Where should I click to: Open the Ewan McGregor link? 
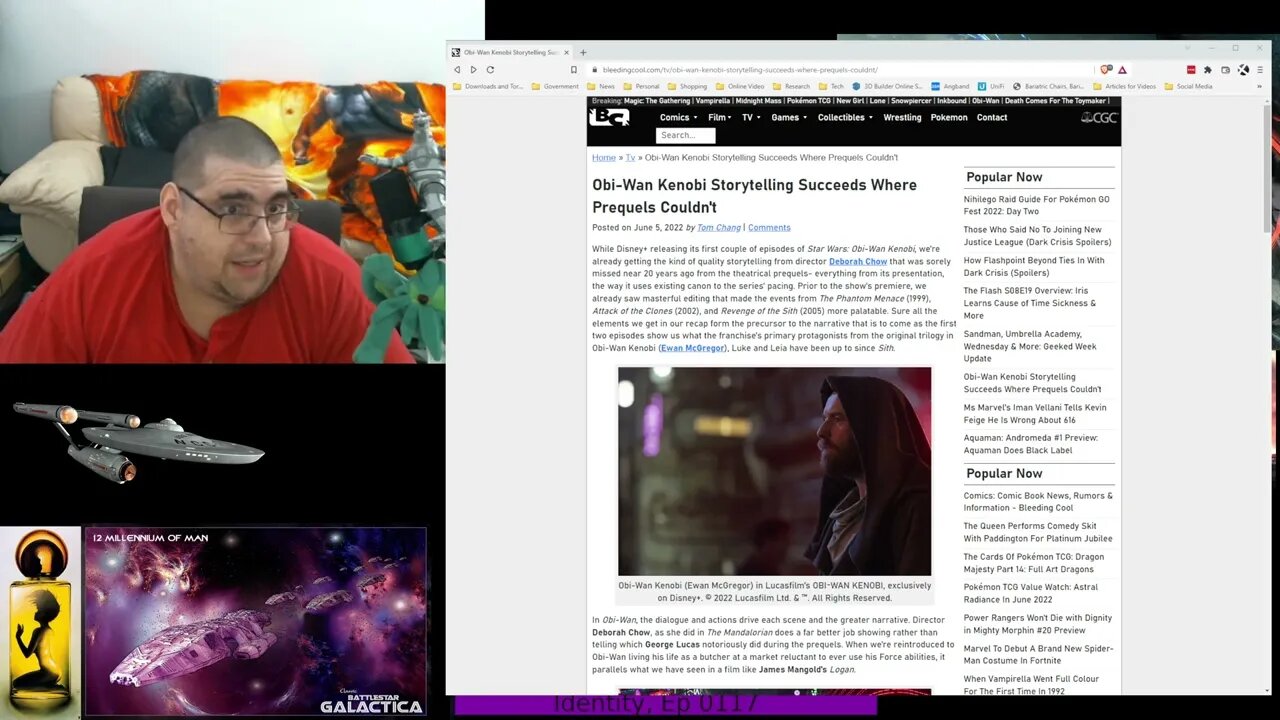pyautogui.click(x=692, y=348)
